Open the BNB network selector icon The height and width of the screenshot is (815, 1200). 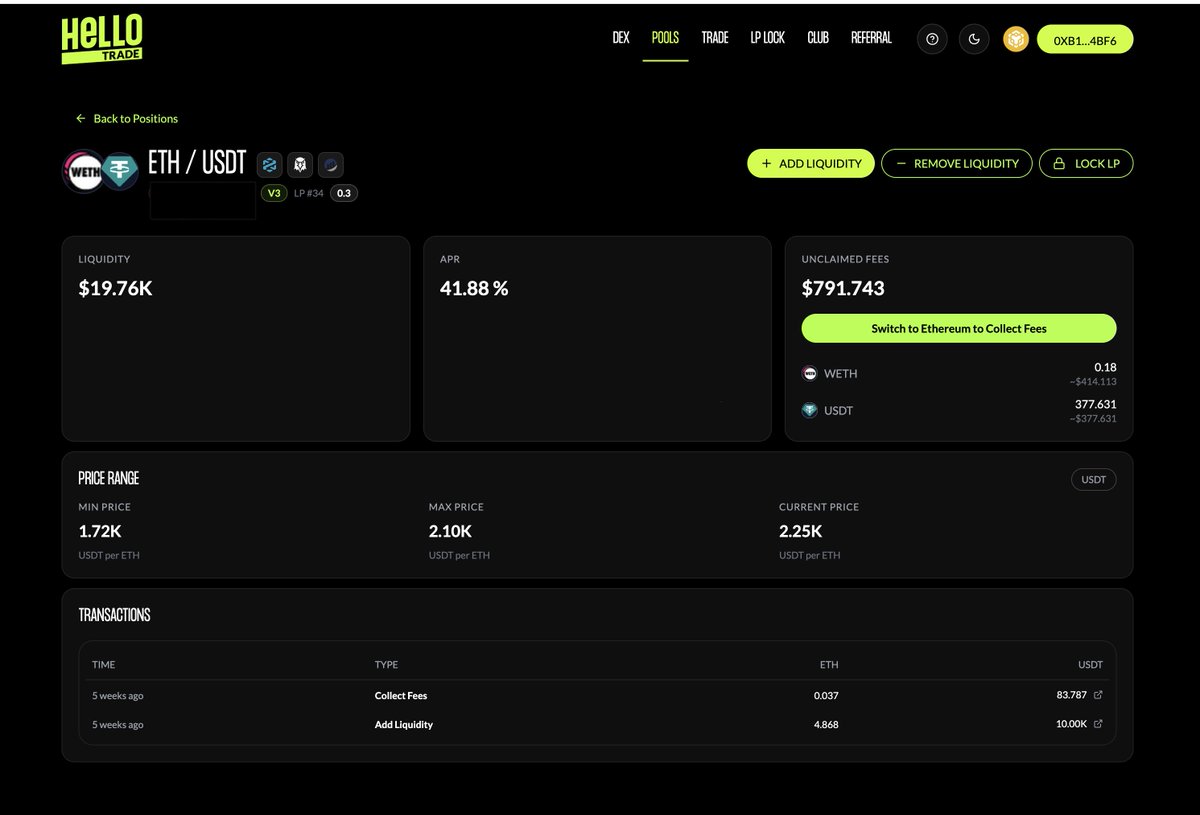tap(1016, 39)
